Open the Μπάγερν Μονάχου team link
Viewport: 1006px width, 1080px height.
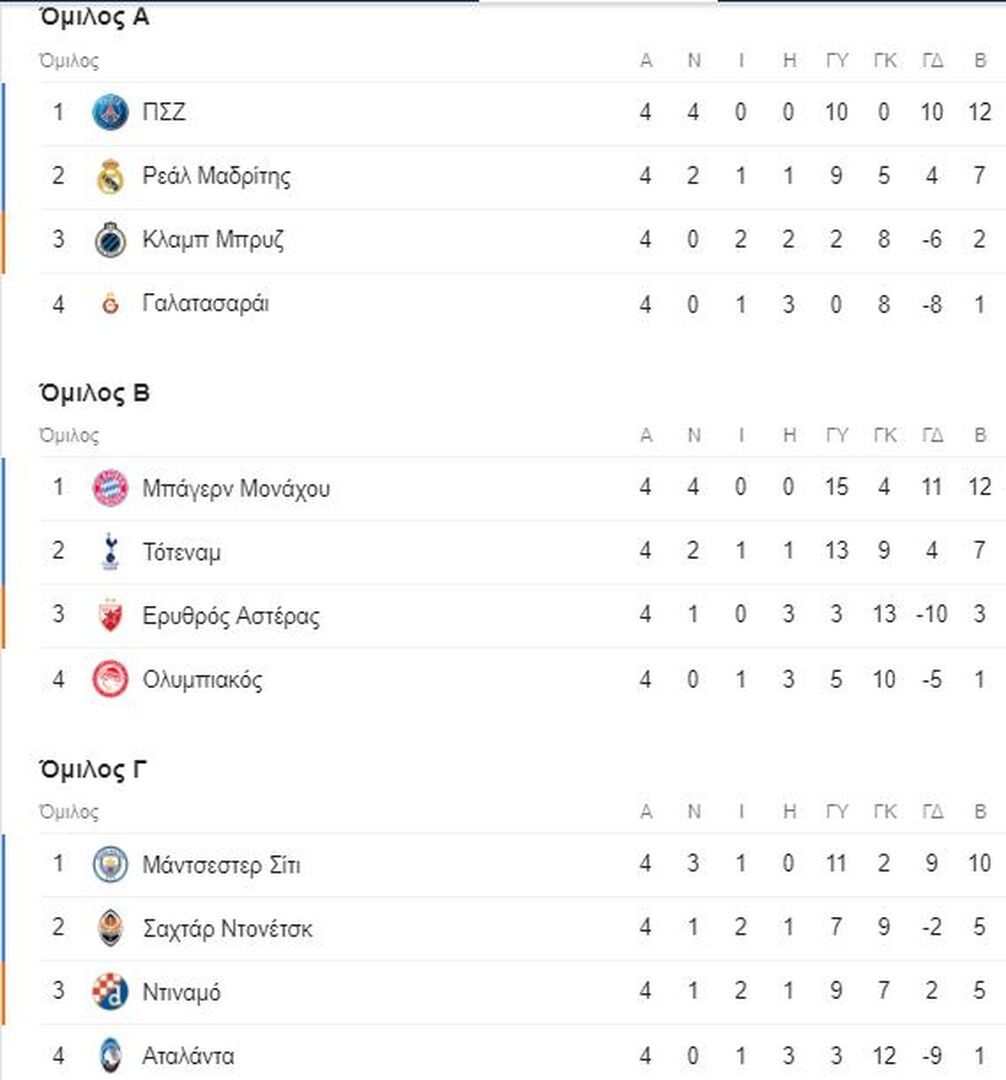click(x=236, y=488)
